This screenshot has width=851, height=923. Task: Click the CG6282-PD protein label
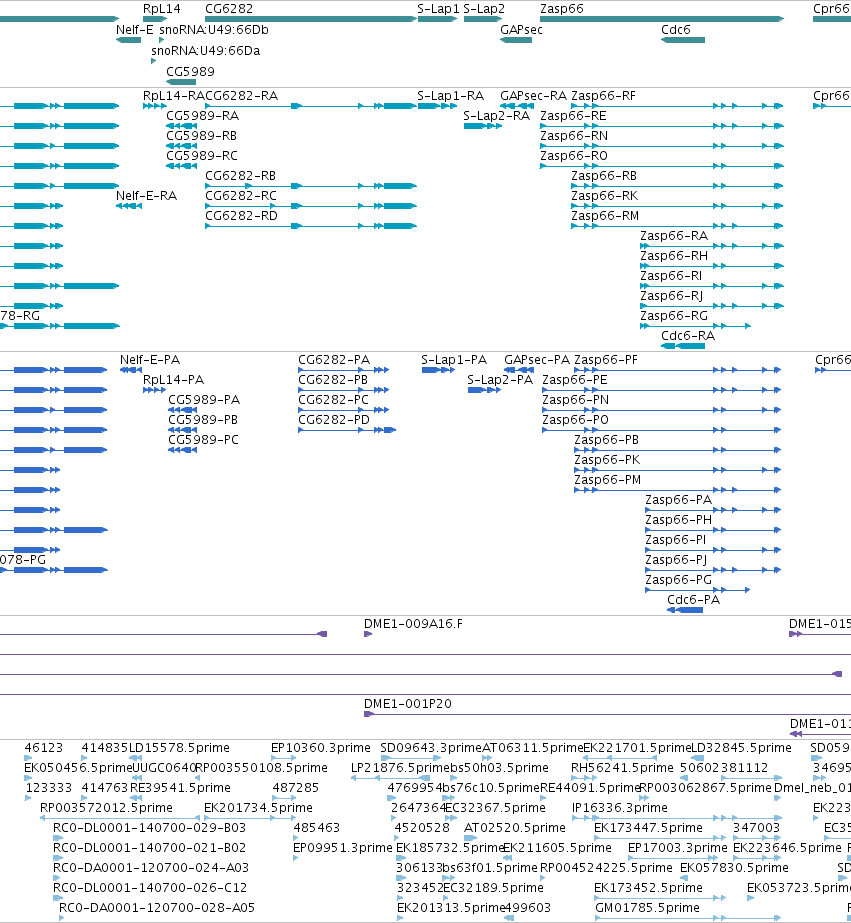click(x=334, y=420)
